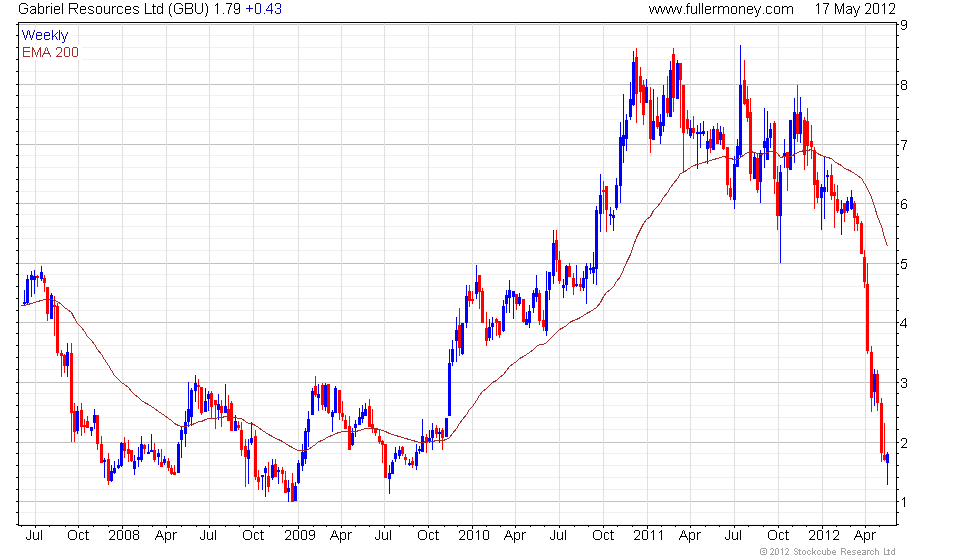
Task: Click the y-axis label 6
Action: click(904, 204)
